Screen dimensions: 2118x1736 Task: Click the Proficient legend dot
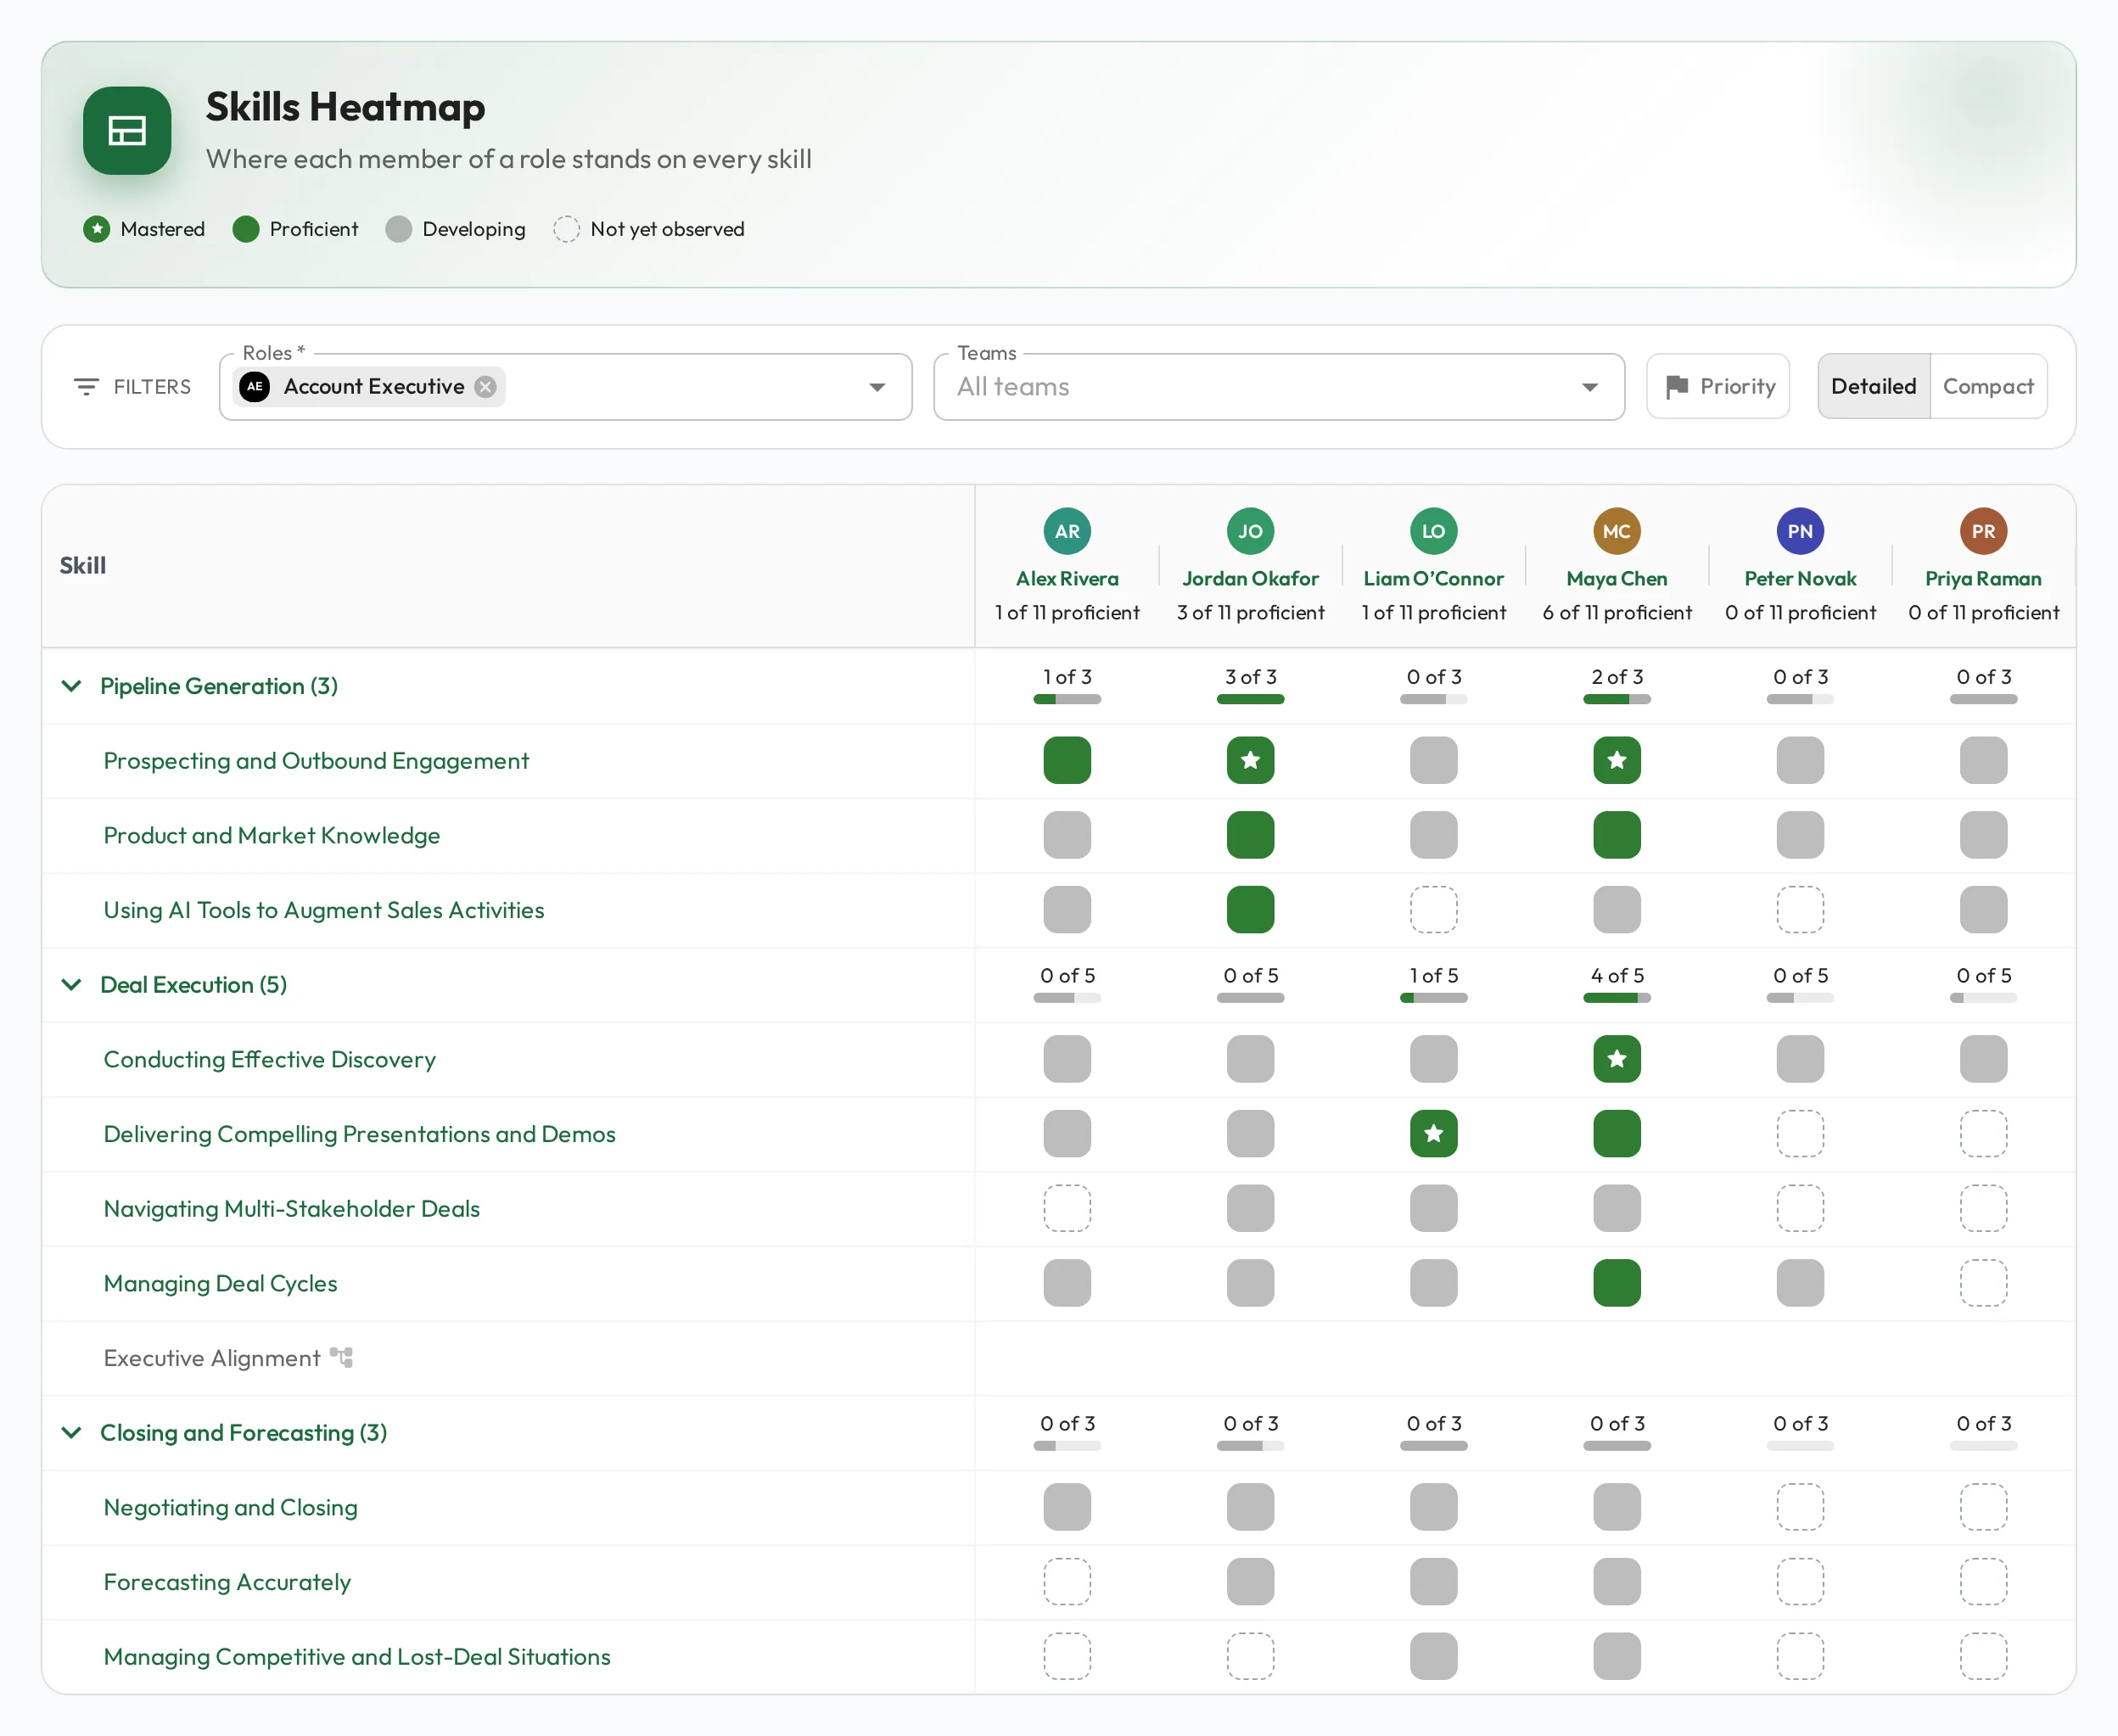[246, 229]
